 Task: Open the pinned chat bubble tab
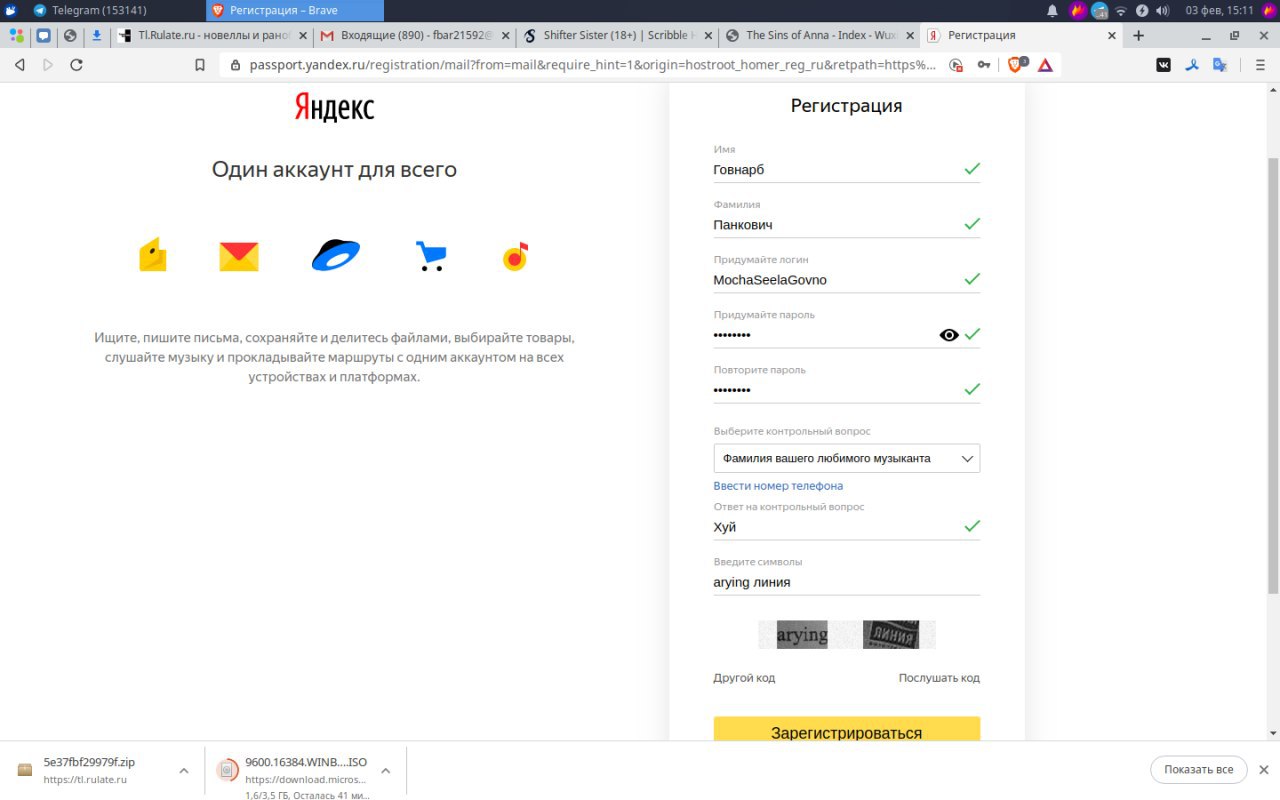pos(44,35)
